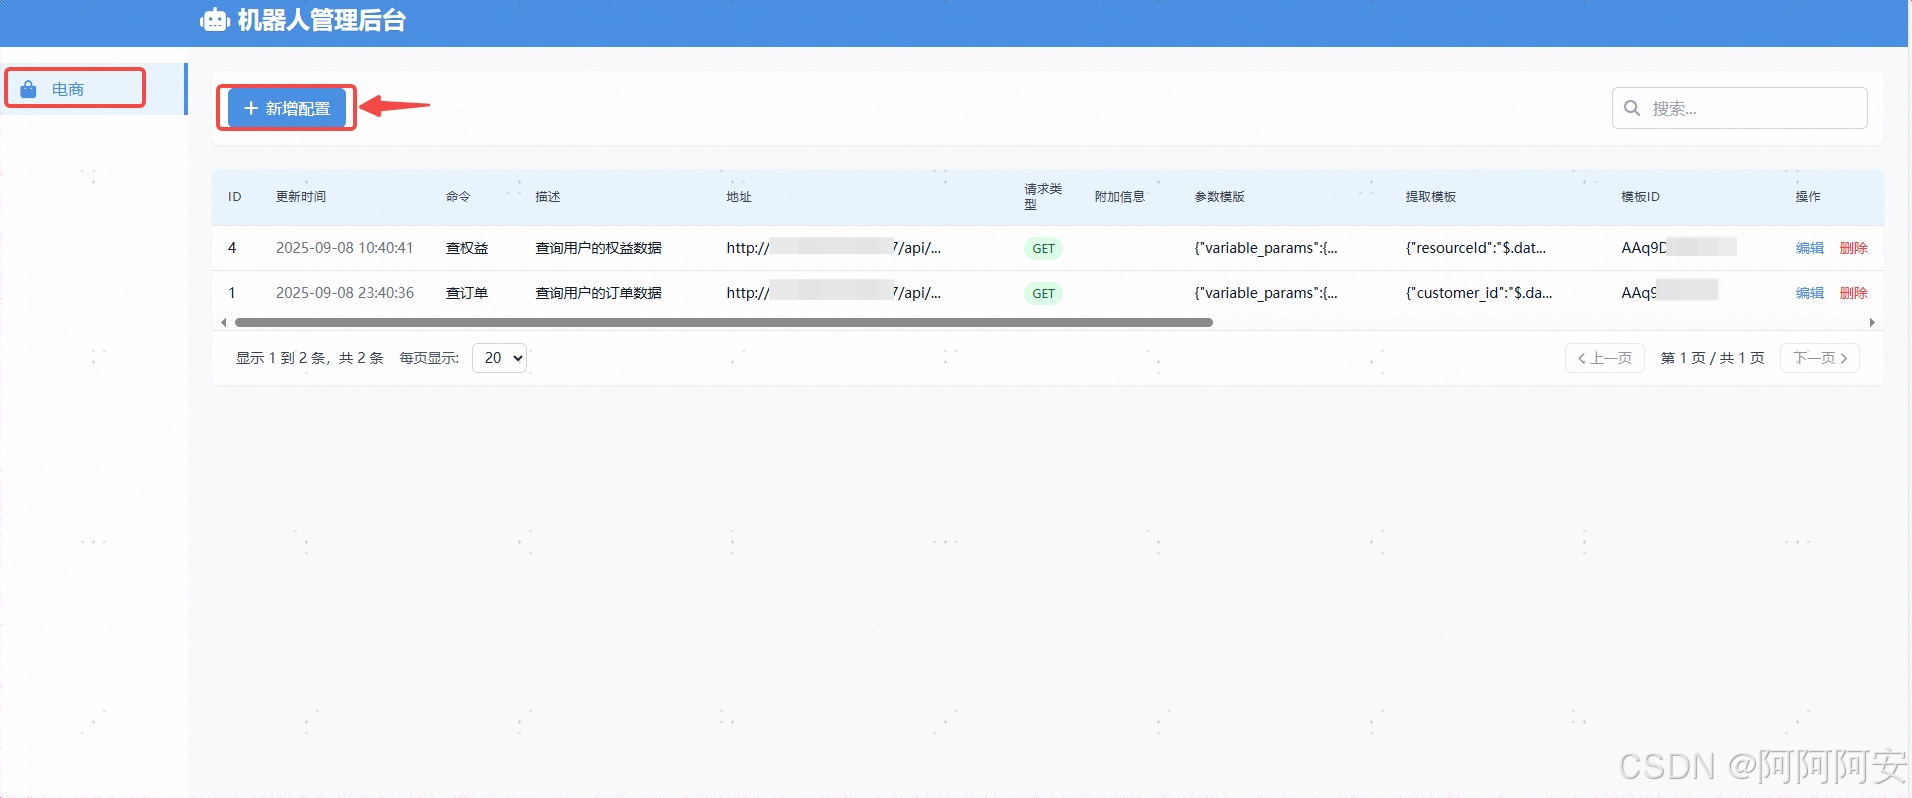Click 删除 for the 查订单 row

1854,293
